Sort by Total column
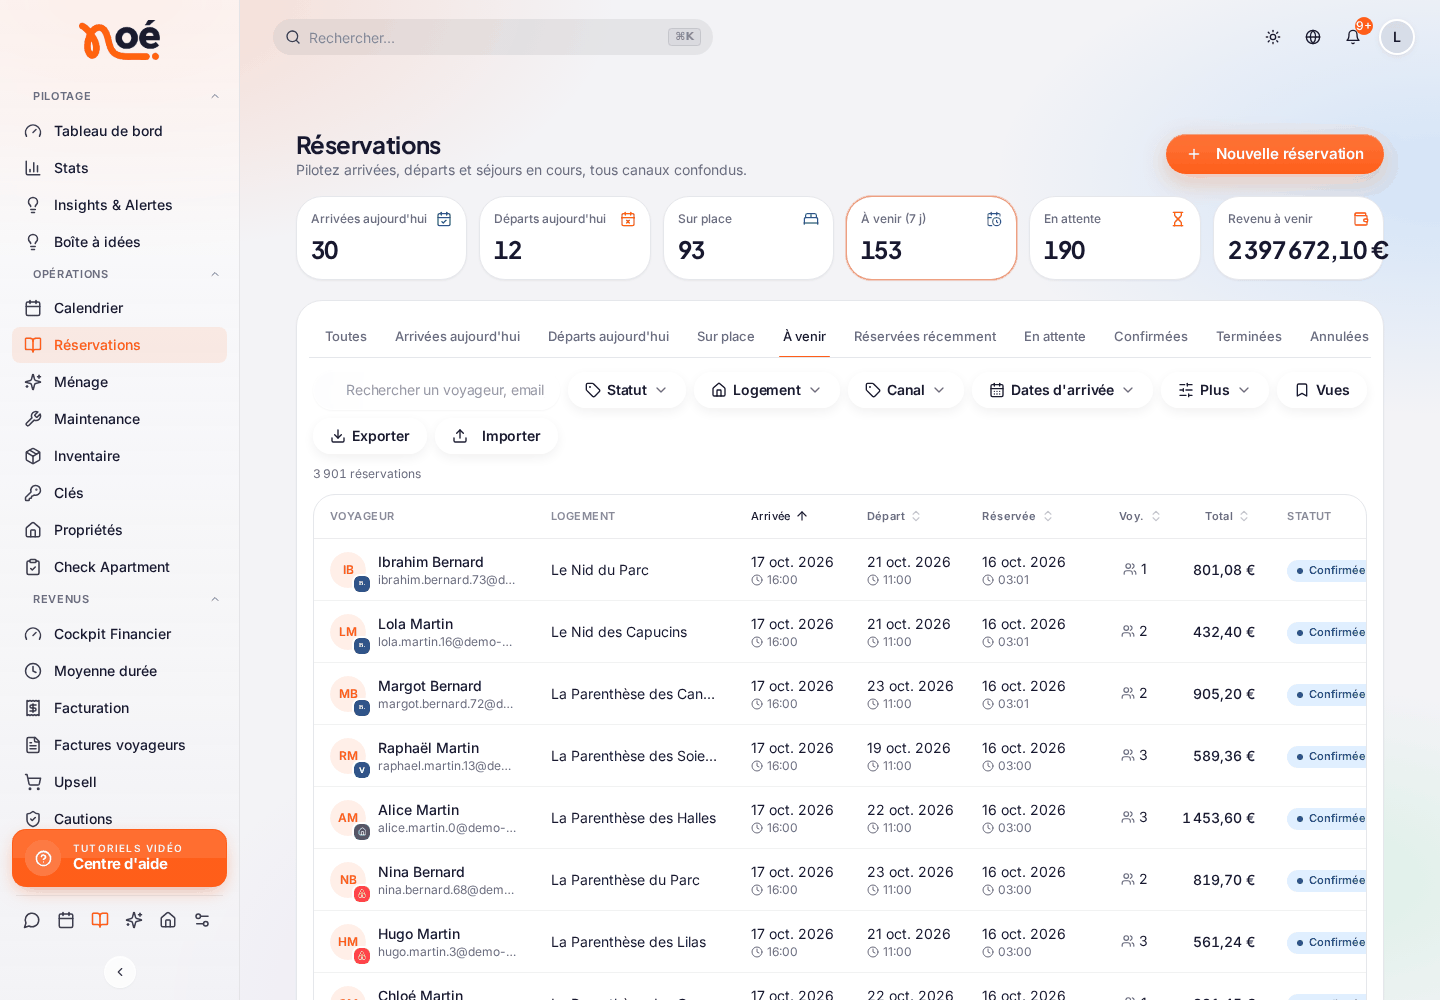This screenshot has height=1000, width=1440. 1227,516
